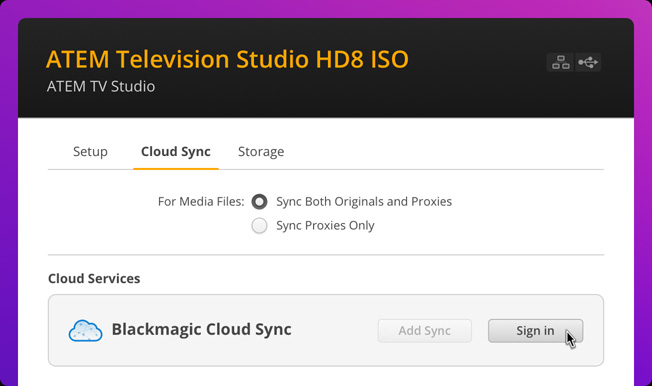652x386 pixels.
Task: Select Sync Both Originals and Proxies radio button
Action: pyautogui.click(x=259, y=202)
